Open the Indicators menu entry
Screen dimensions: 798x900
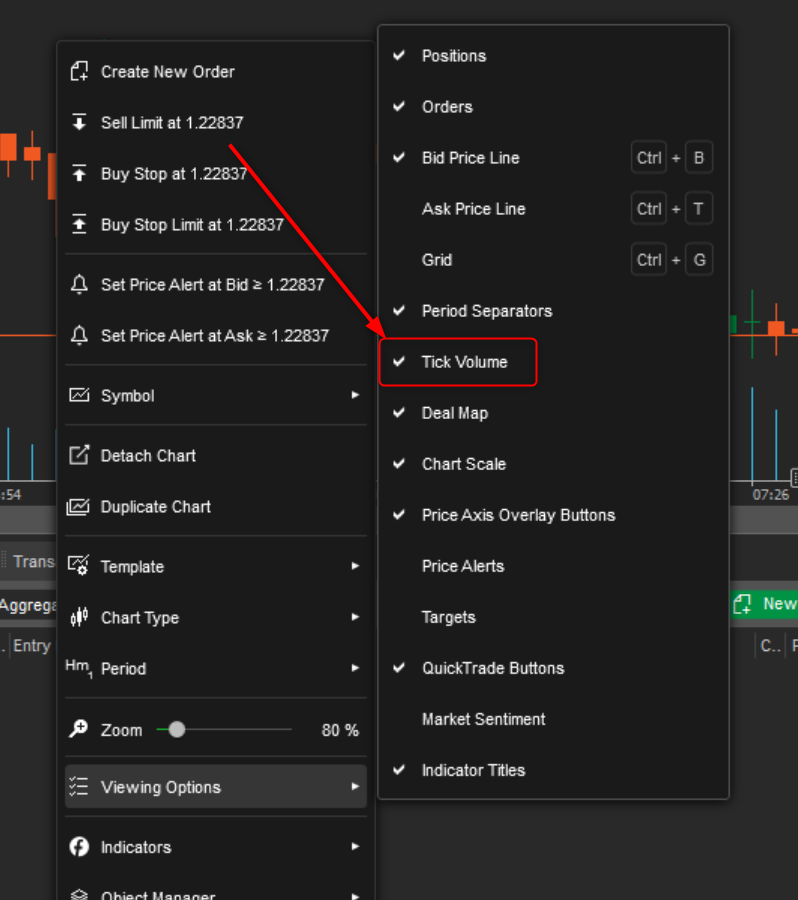point(136,847)
